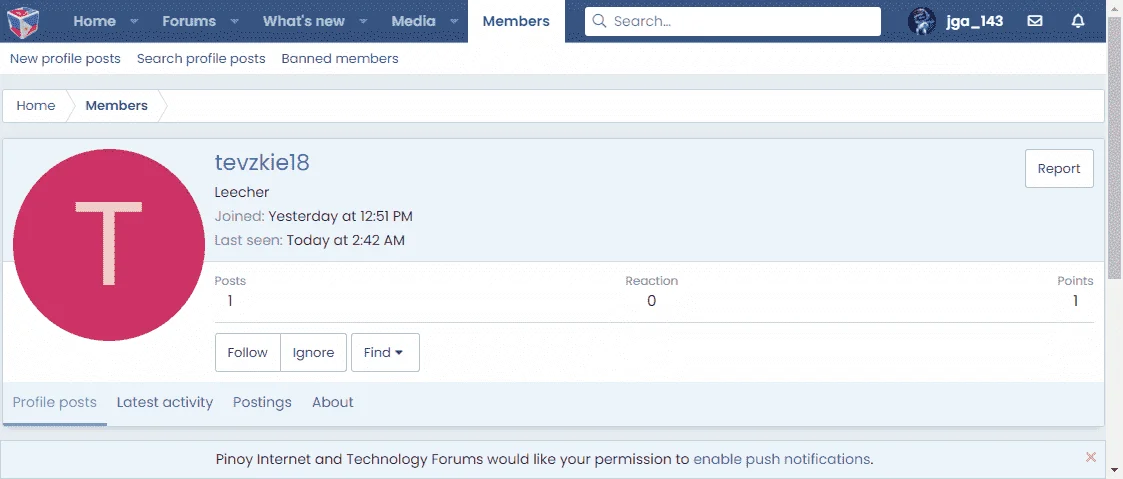
Task: Open Banned members link
Action: tap(340, 59)
